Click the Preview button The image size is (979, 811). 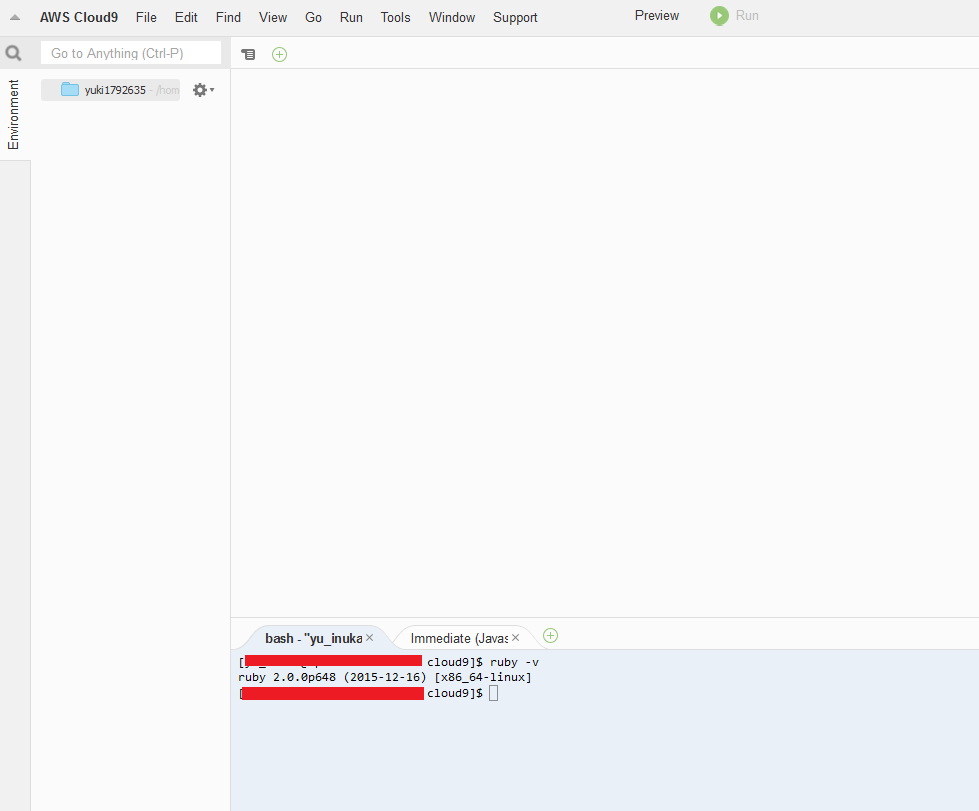click(657, 16)
